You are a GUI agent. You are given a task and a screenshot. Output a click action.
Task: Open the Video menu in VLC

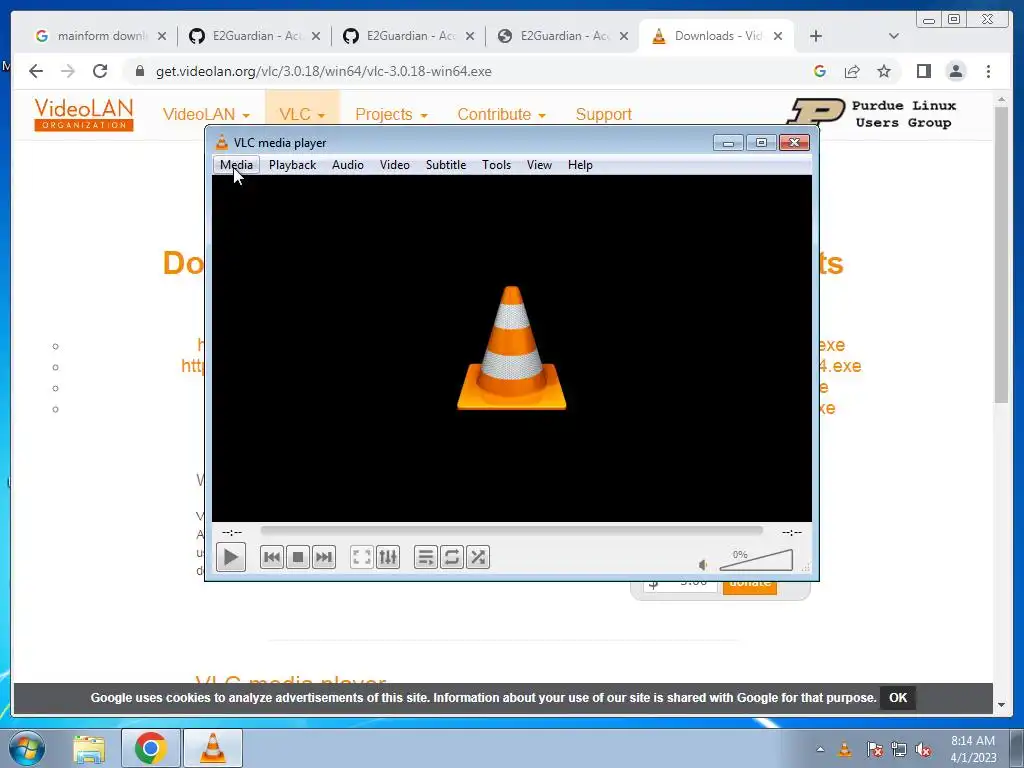pyautogui.click(x=394, y=165)
